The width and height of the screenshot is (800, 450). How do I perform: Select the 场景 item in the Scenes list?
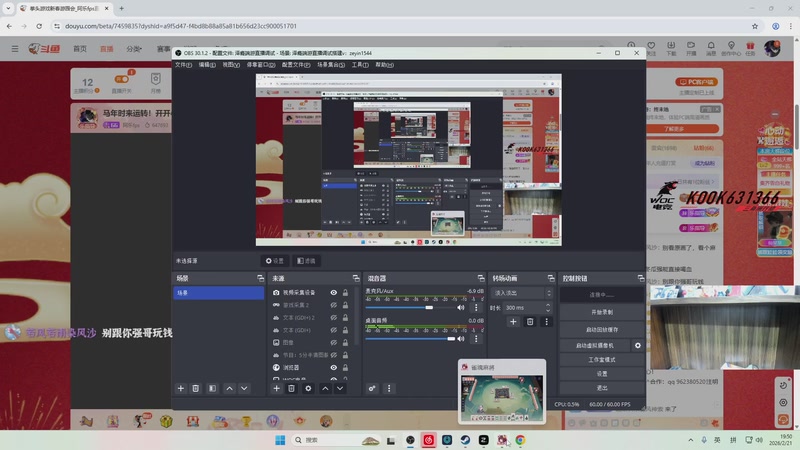[218, 293]
